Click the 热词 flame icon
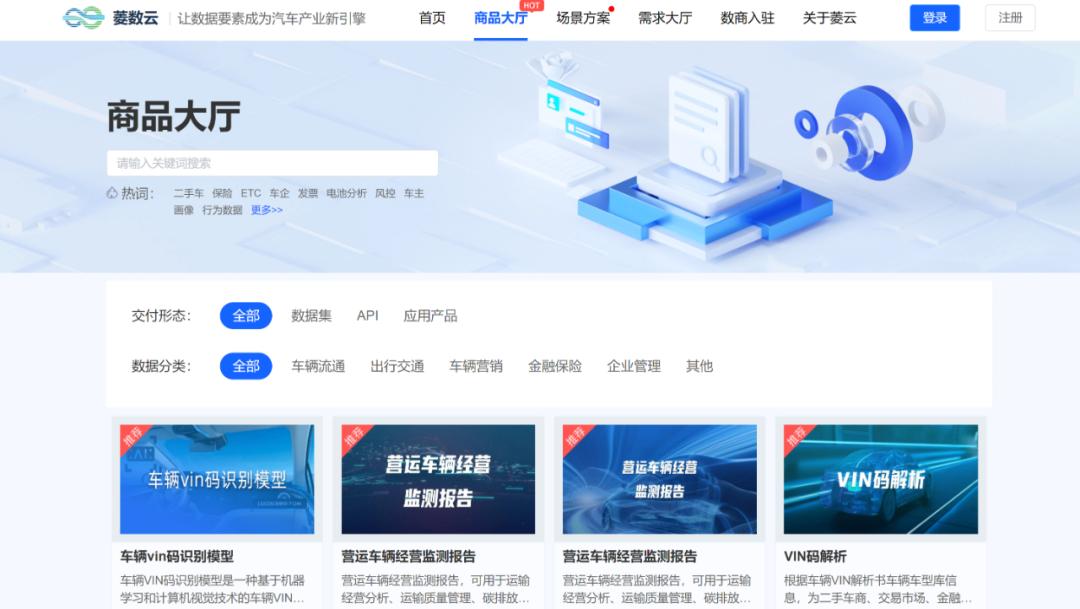This screenshot has height=609, width=1080. (112, 193)
